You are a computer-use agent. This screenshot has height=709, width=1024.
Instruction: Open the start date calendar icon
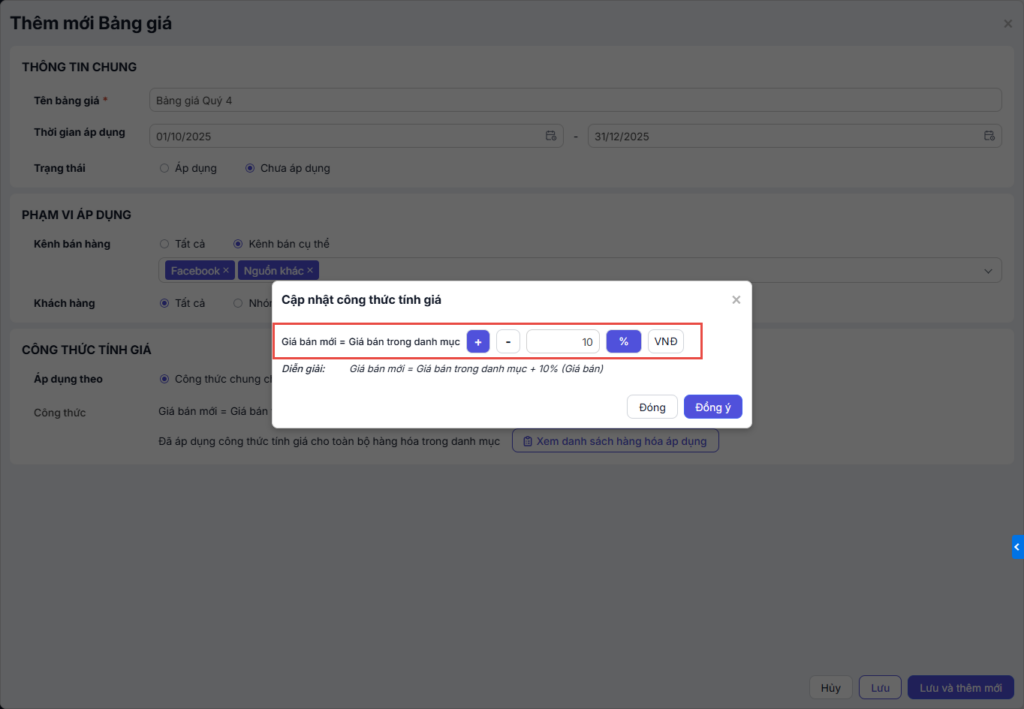pyautogui.click(x=550, y=136)
